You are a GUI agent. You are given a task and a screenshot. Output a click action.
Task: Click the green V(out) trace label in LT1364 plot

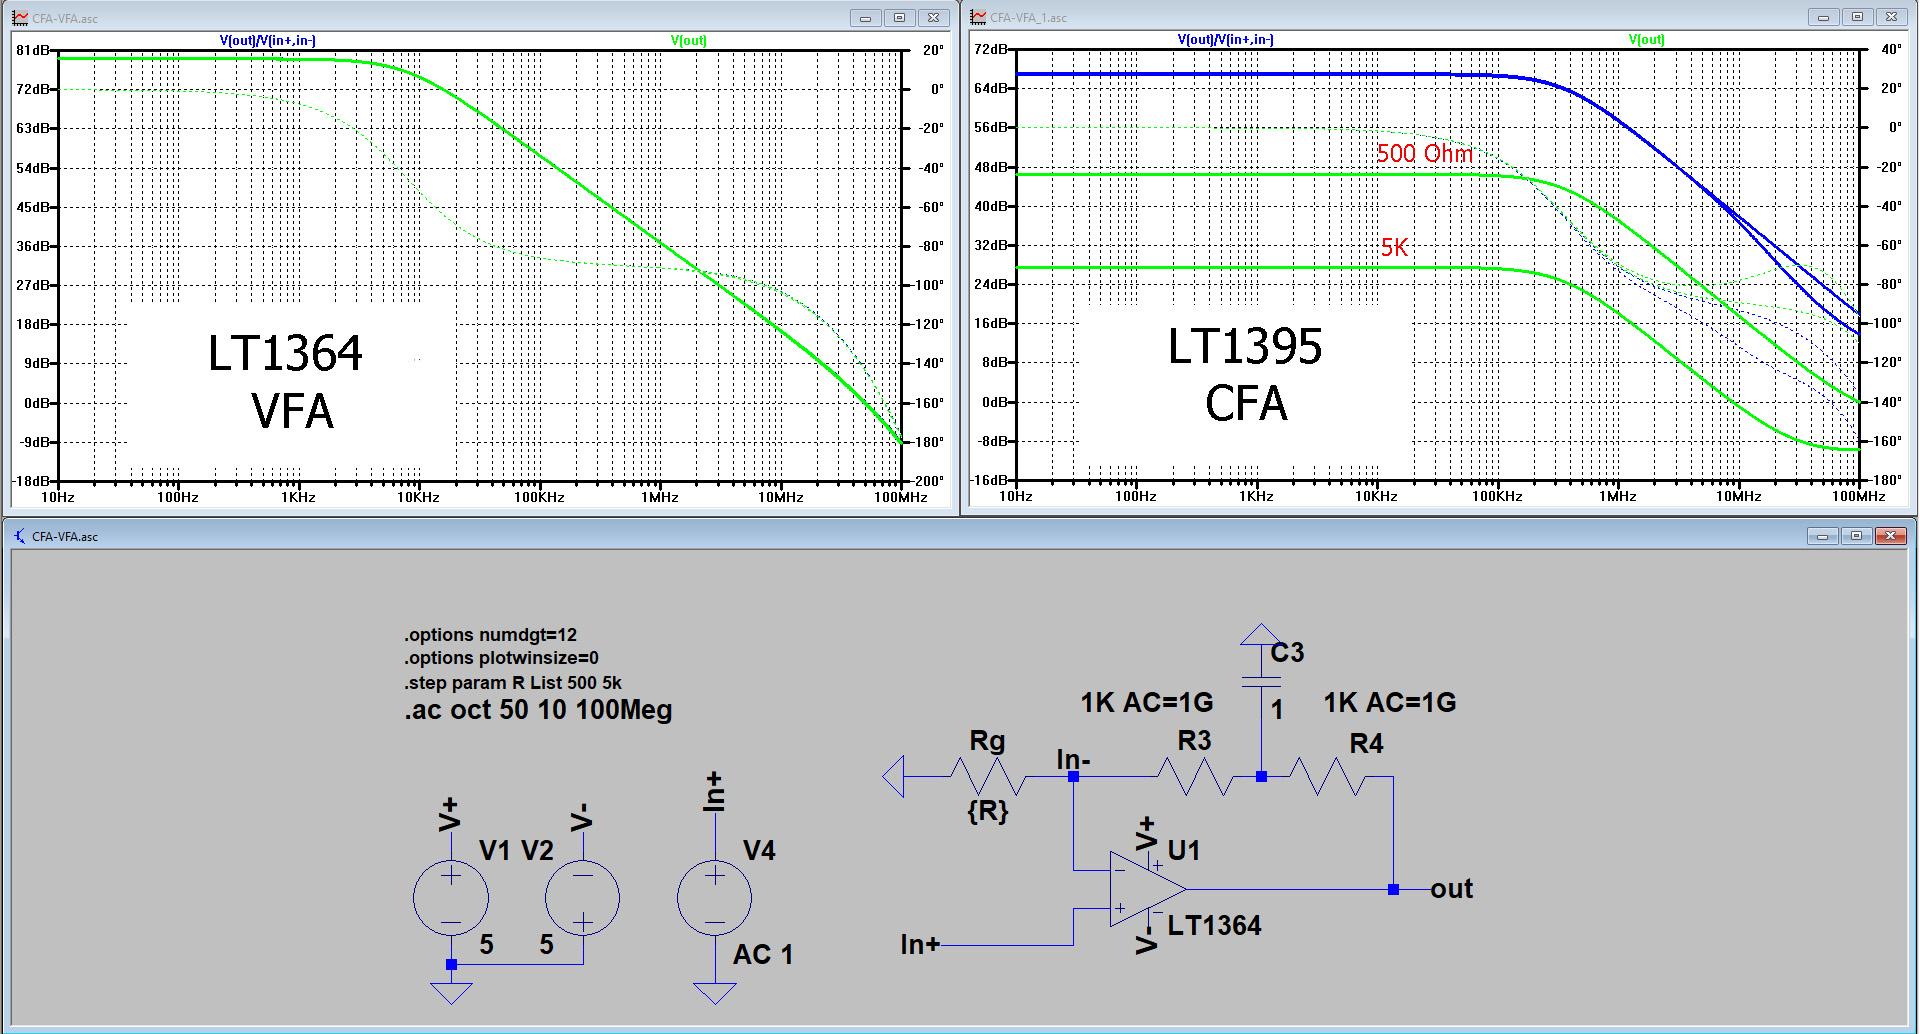pyautogui.click(x=688, y=40)
